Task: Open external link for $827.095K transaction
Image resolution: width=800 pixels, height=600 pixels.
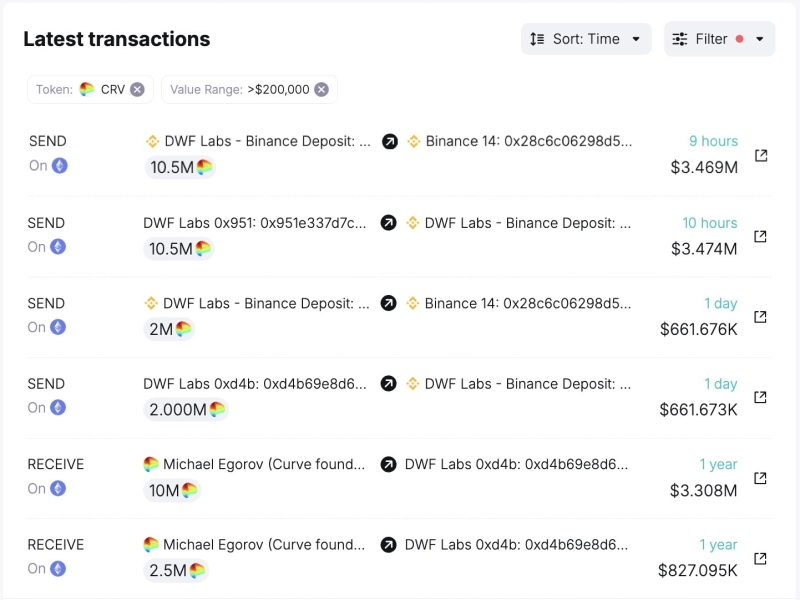Action: [x=761, y=558]
